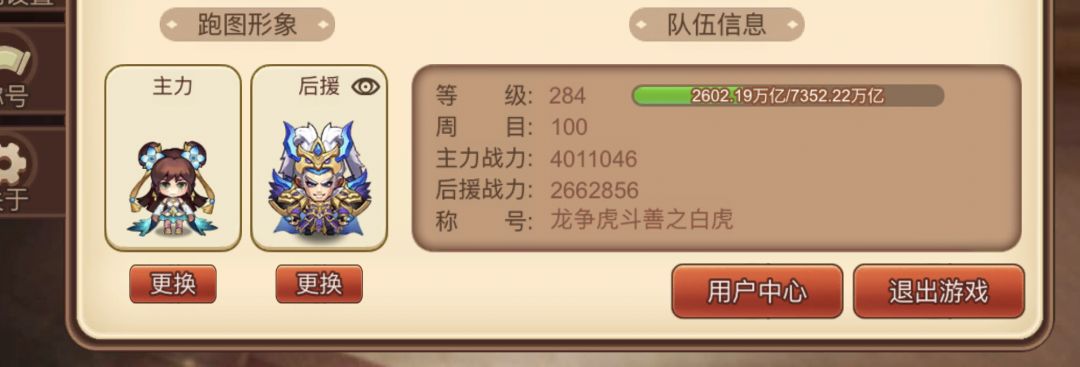Click 更换 under the 后援 card
Screen dimensions: 1080x367
[x=319, y=284]
